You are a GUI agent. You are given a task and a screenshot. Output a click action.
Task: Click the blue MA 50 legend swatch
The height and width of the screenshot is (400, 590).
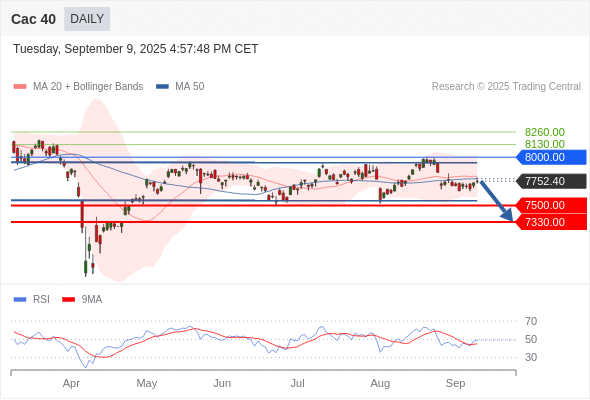pyautogui.click(x=162, y=87)
